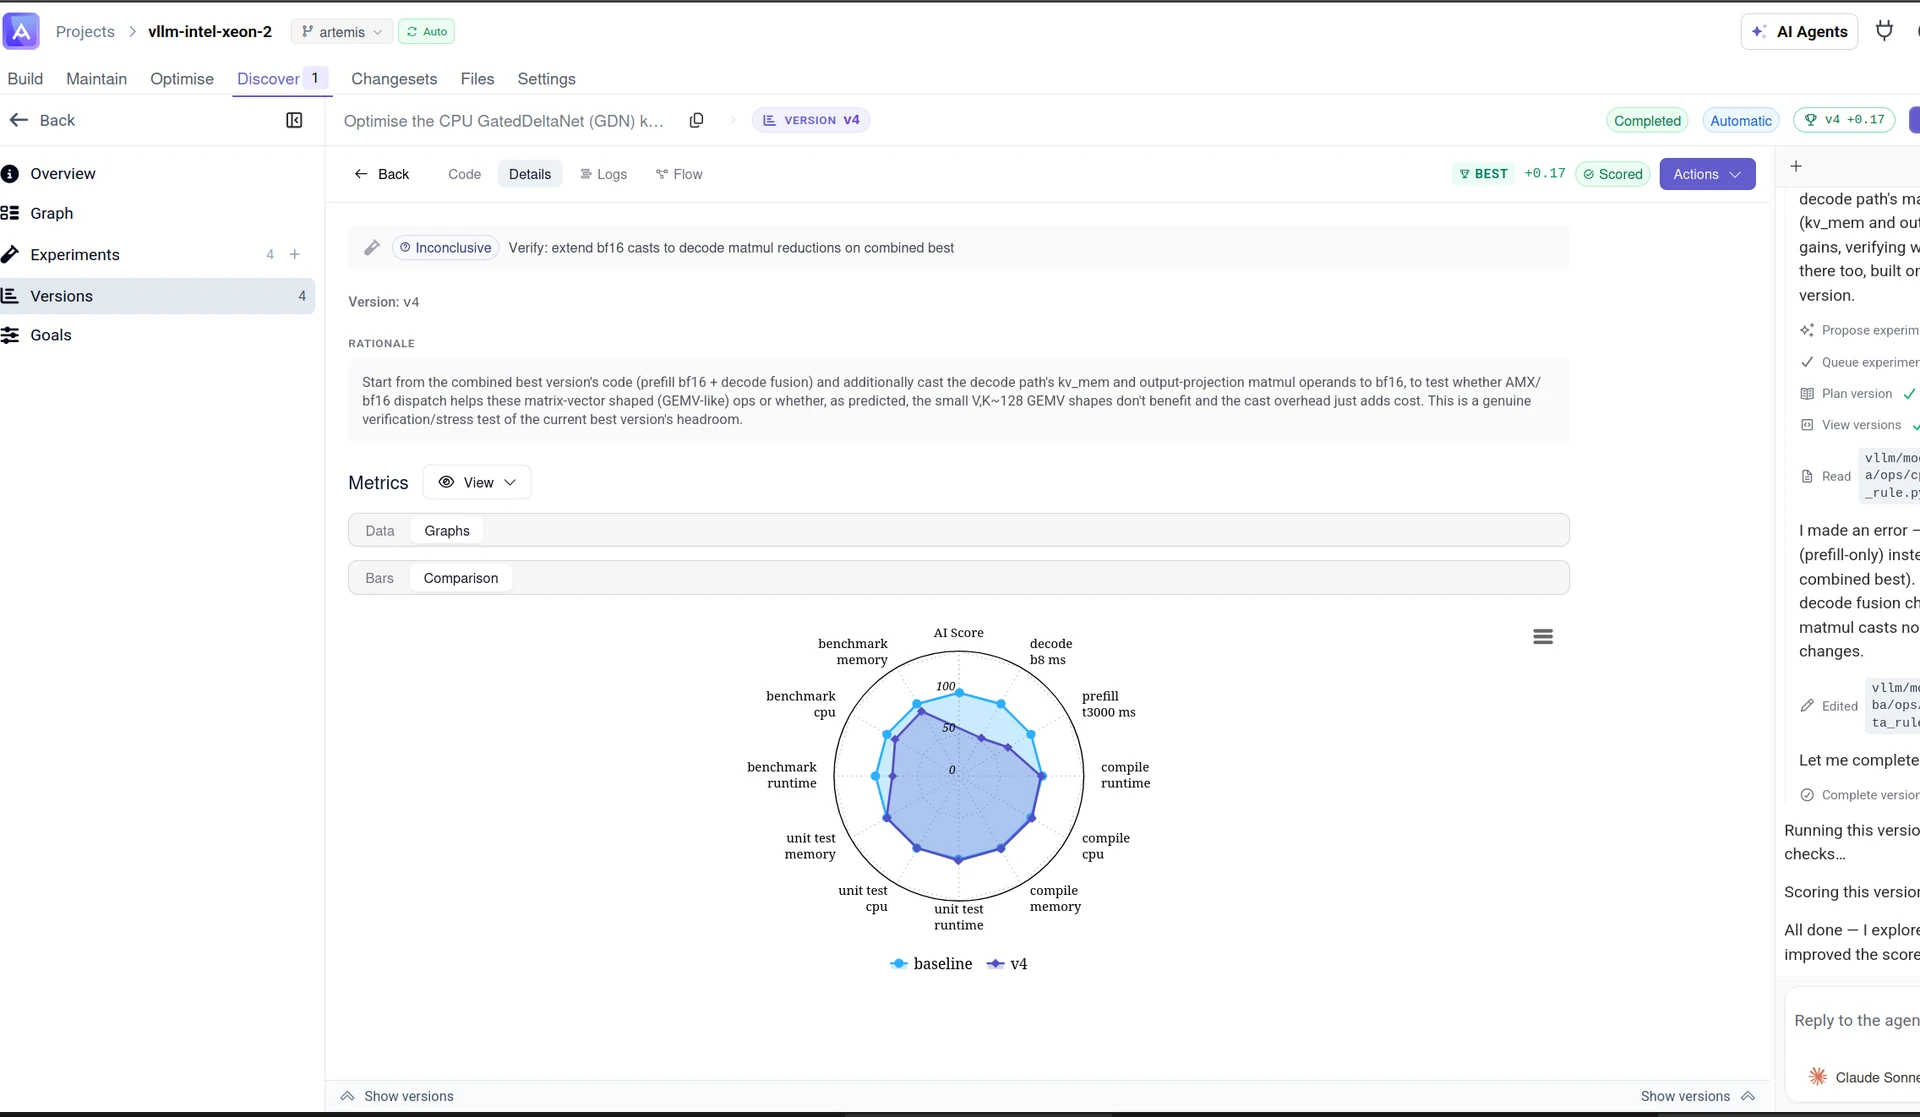Open the AI Agents button
The image size is (1920, 1117).
coord(1799,32)
